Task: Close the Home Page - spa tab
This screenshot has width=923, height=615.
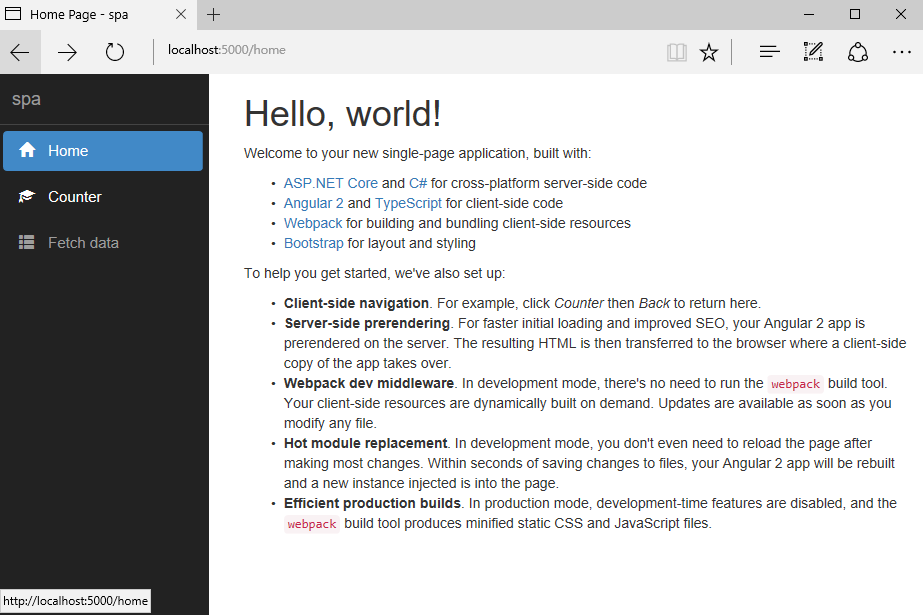Action: tap(181, 14)
